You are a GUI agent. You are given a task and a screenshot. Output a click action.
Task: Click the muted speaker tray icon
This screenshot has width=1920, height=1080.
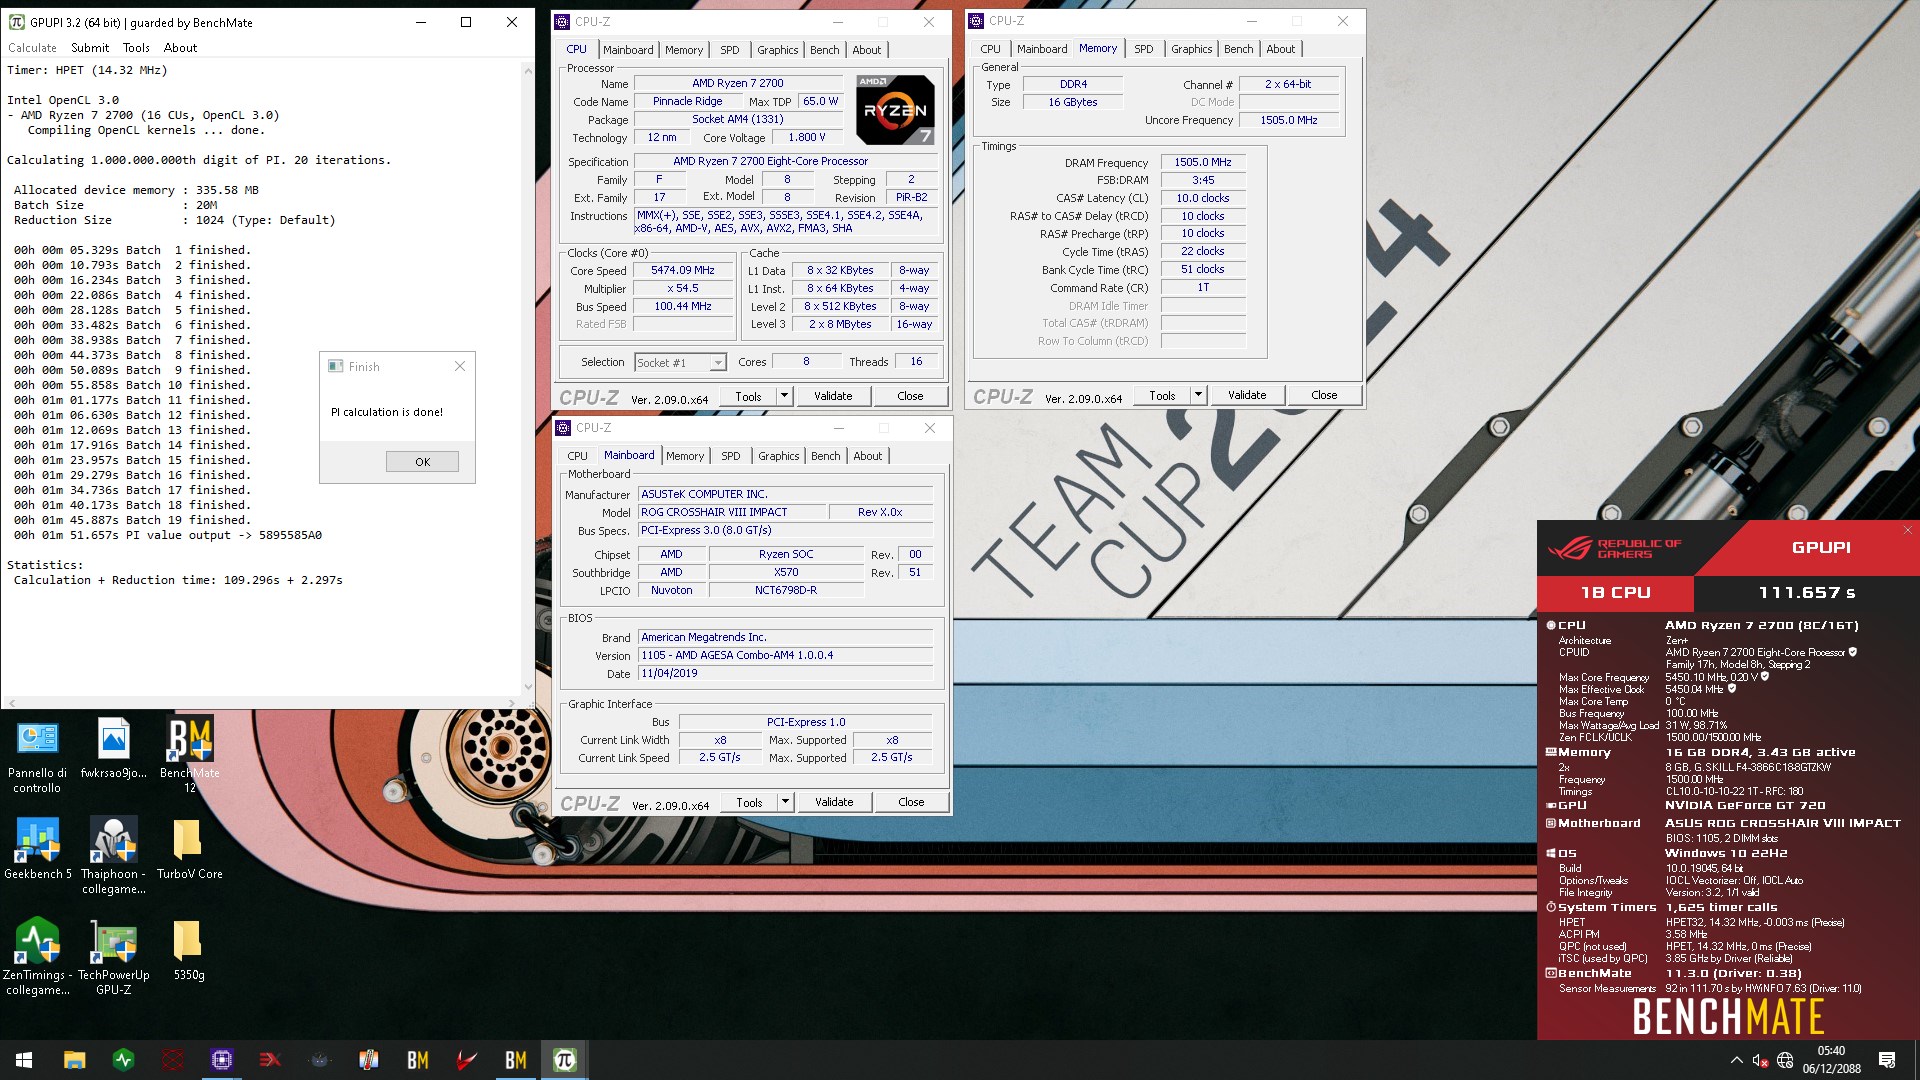tap(1760, 1060)
